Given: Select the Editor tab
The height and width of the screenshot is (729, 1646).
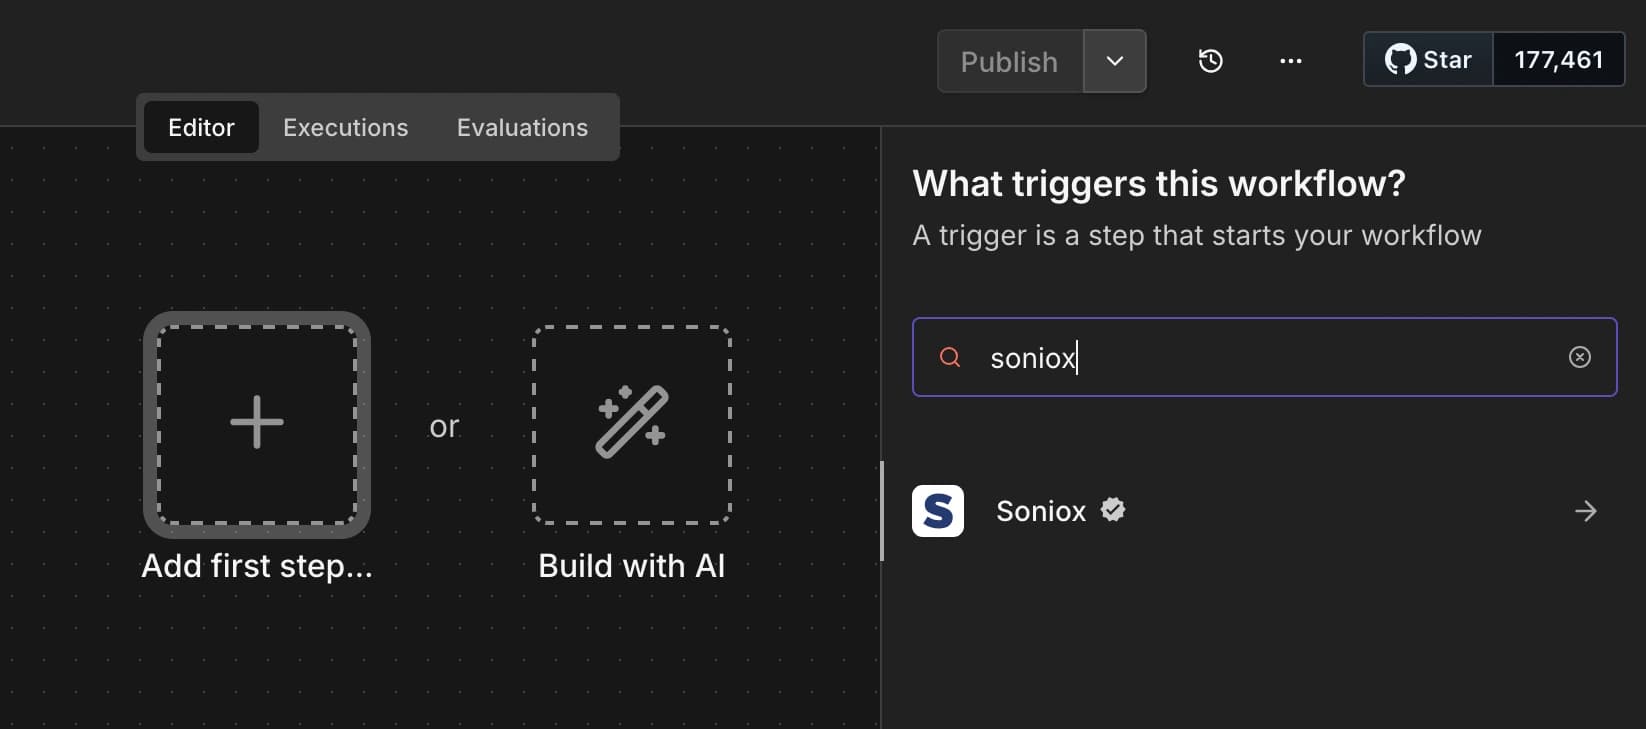Looking at the screenshot, I should tap(200, 127).
